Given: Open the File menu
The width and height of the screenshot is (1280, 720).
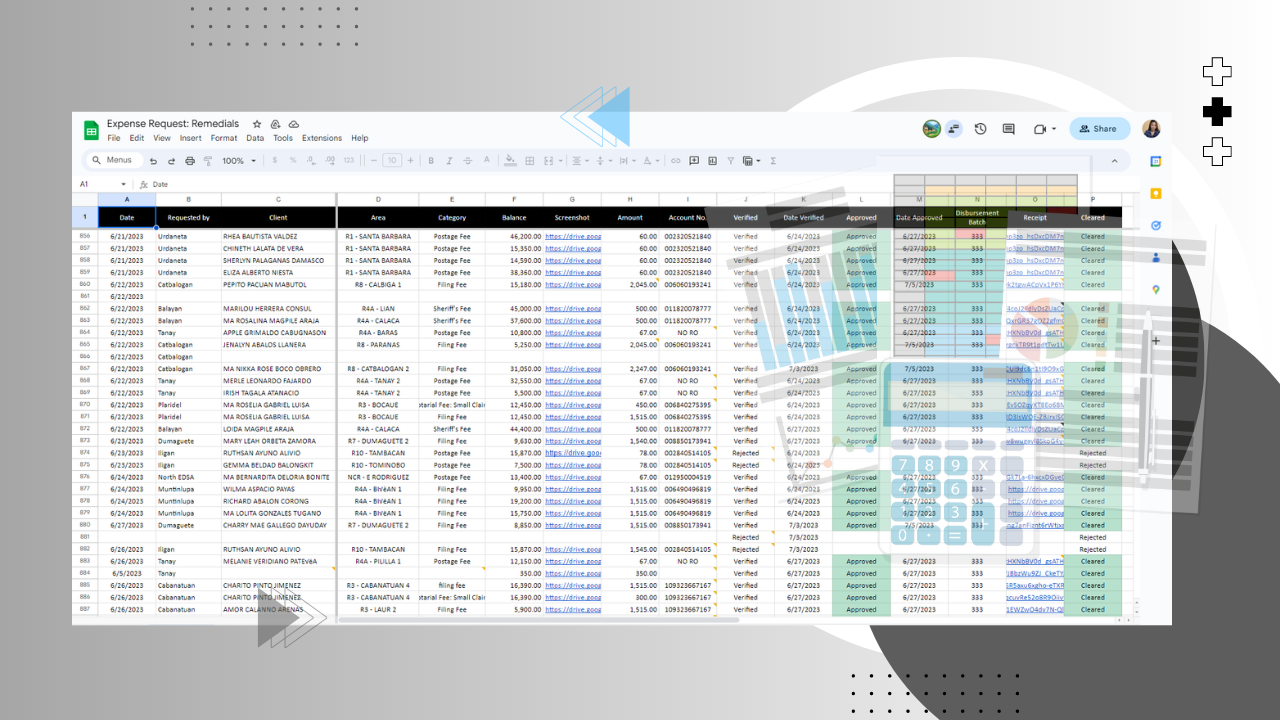Looking at the screenshot, I should coord(114,138).
